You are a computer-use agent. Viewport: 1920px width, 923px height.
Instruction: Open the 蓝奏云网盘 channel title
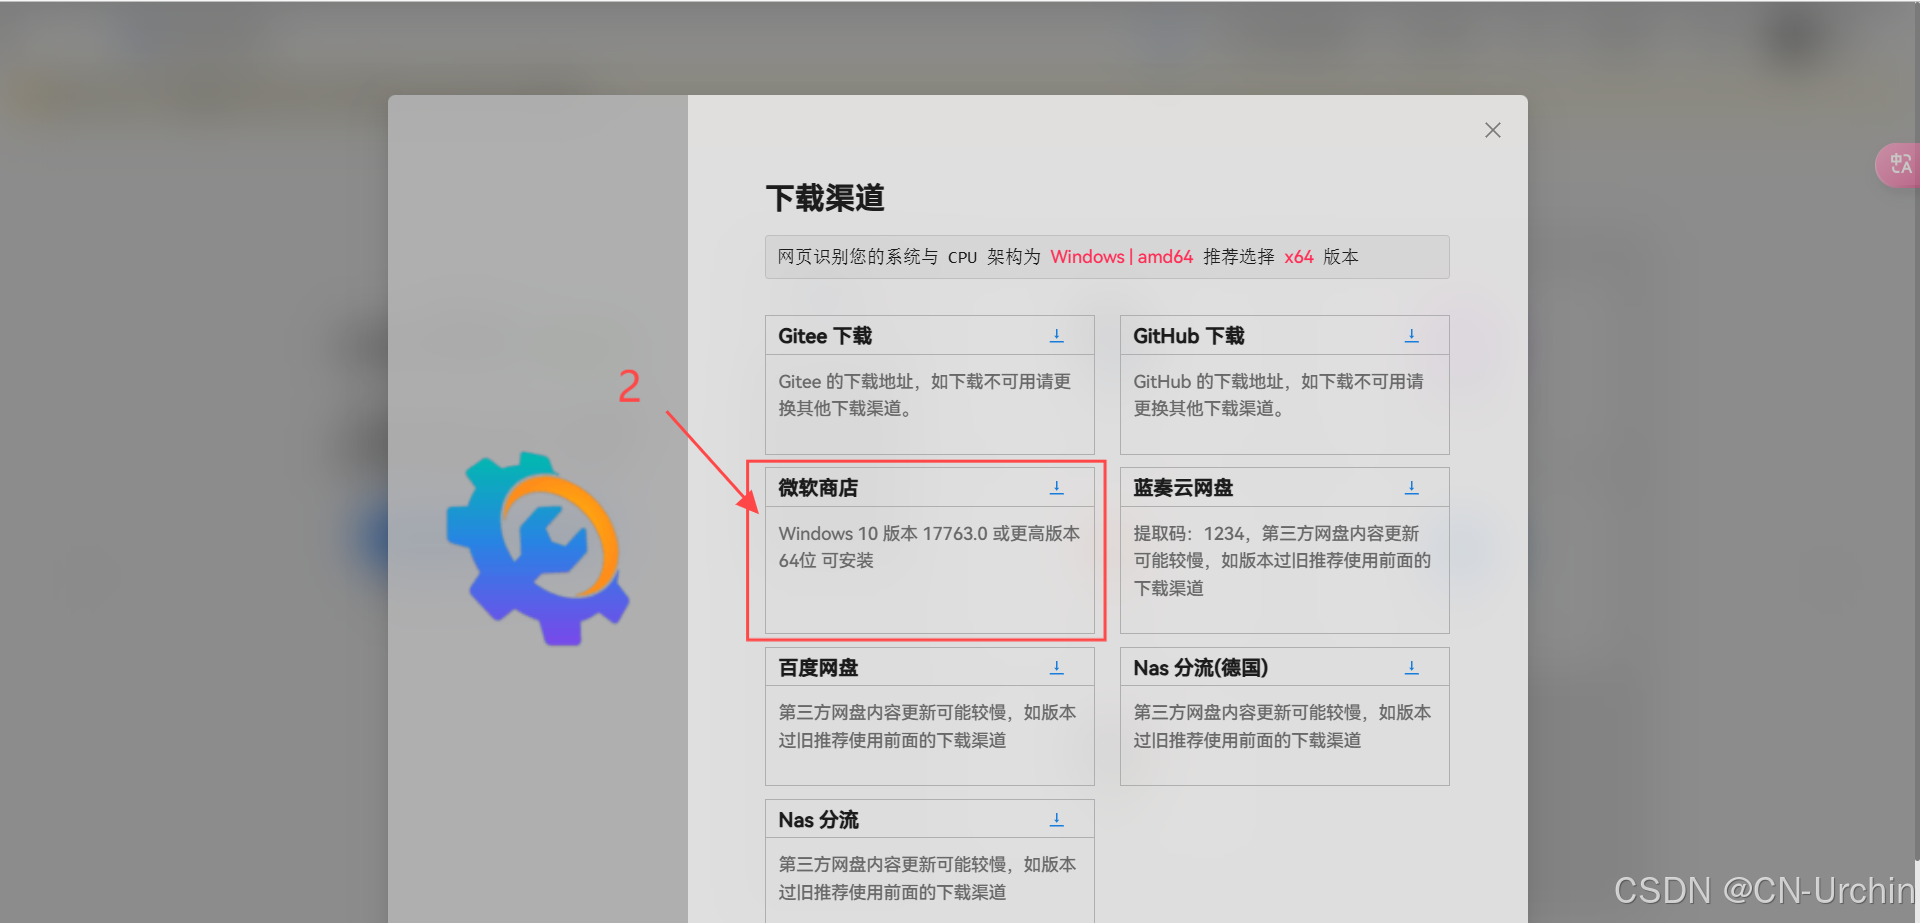point(1183,488)
